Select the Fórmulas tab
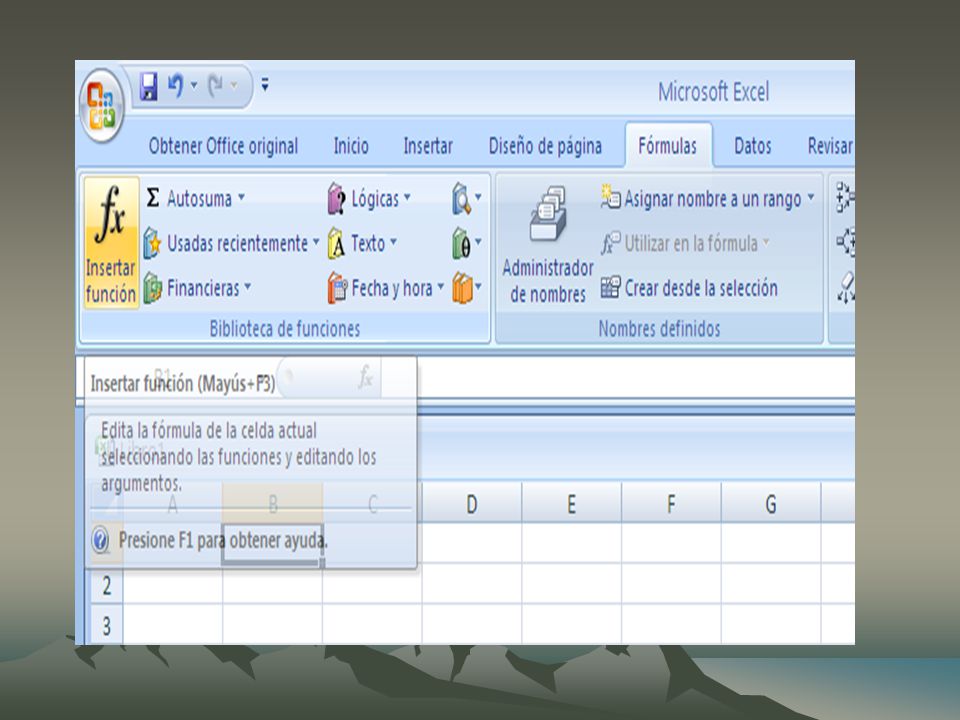This screenshot has width=960, height=720. [668, 145]
